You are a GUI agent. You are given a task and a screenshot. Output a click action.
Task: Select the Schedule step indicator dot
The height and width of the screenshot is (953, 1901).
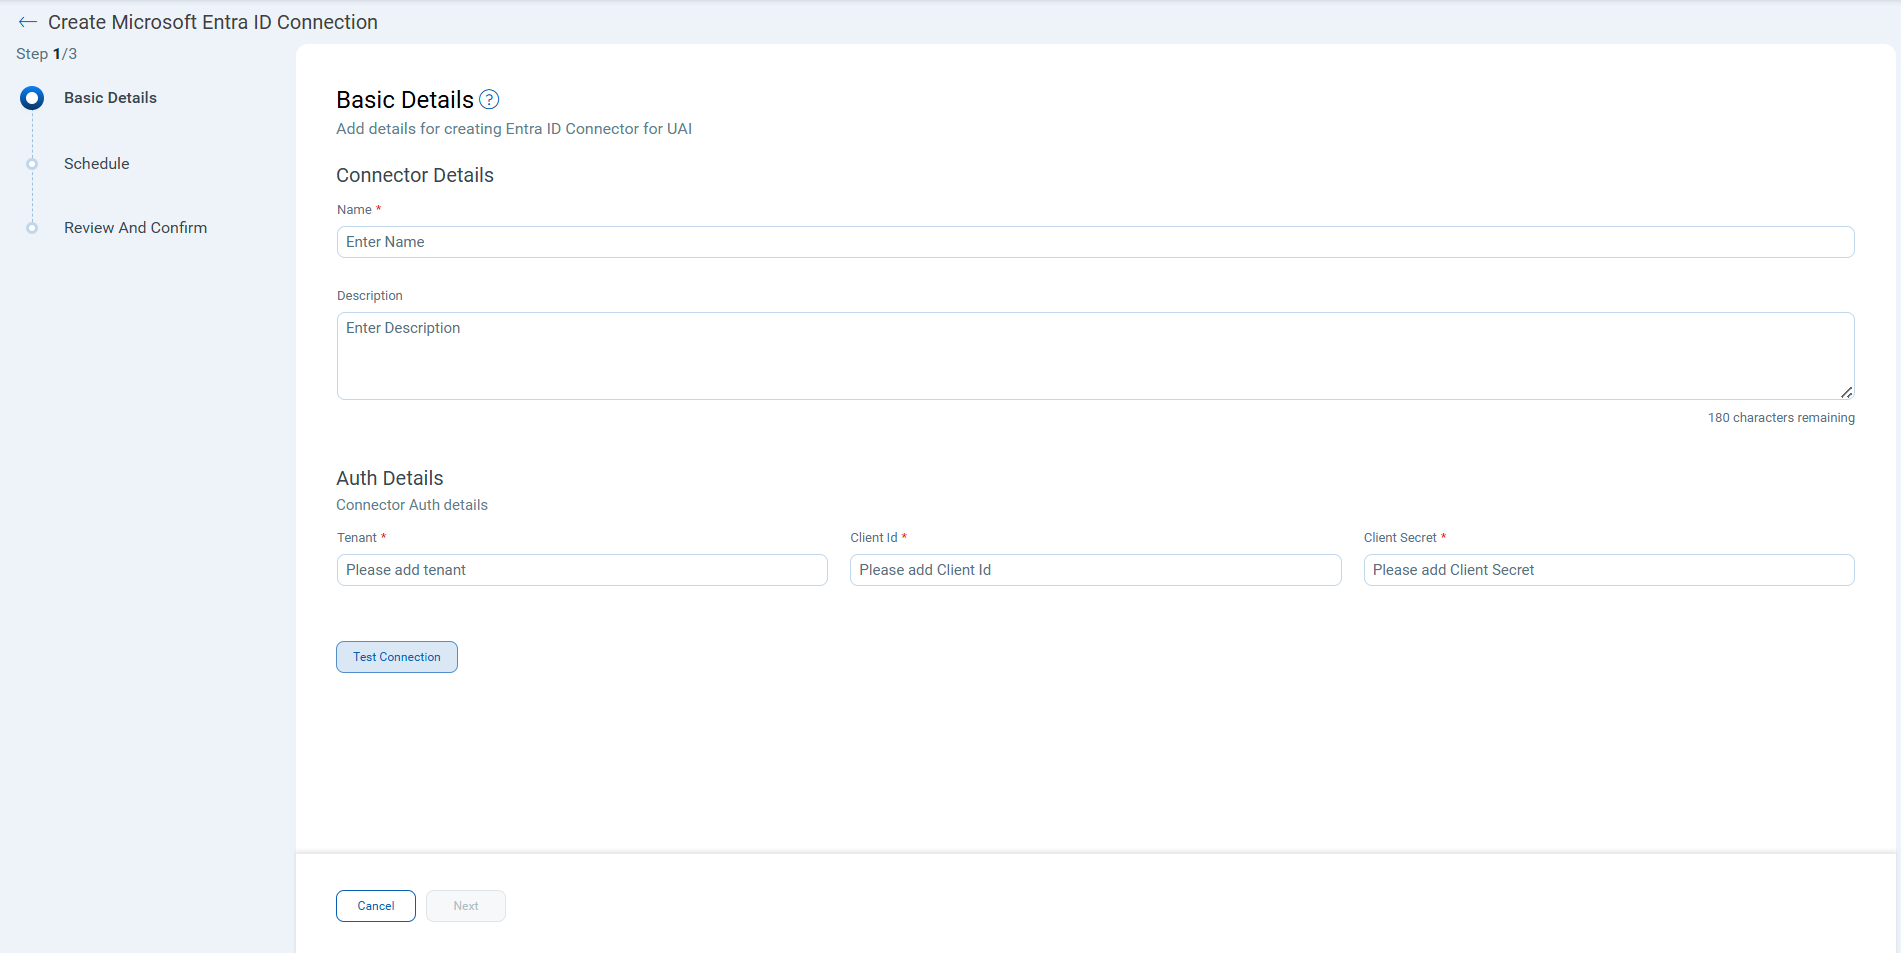32,164
